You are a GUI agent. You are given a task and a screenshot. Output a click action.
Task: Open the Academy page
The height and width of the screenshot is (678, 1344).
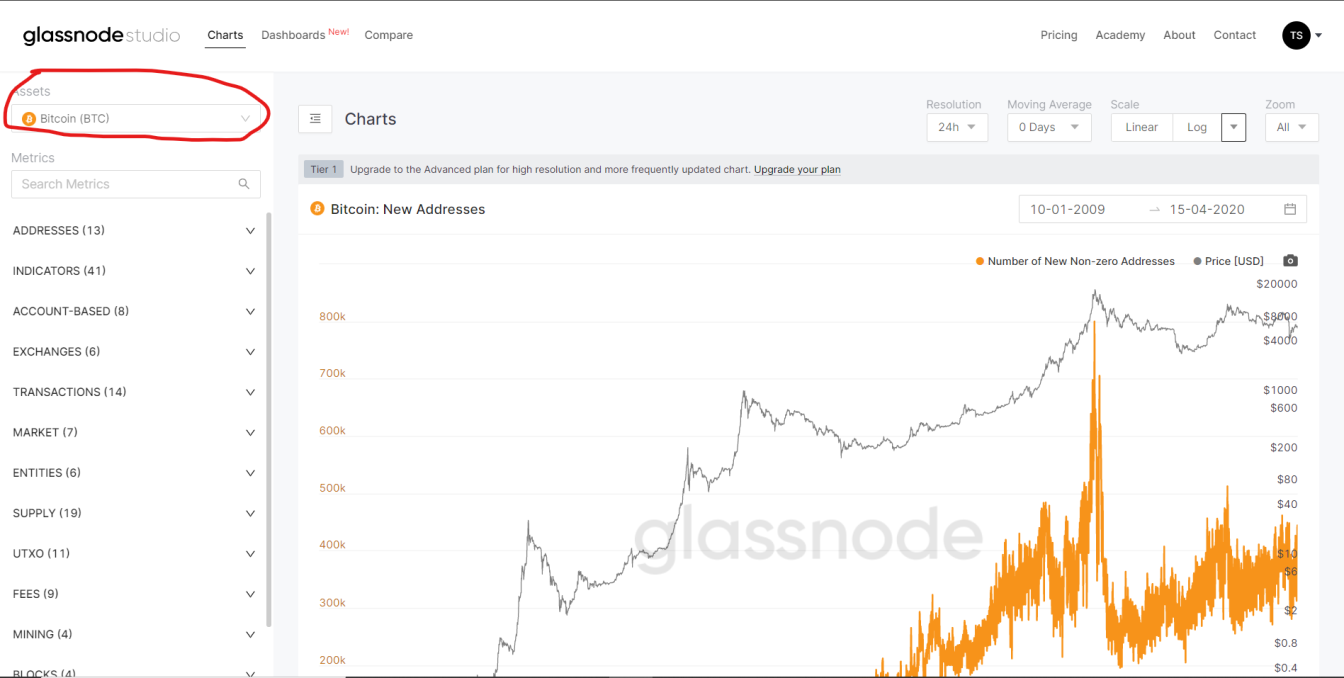pyautogui.click(x=1120, y=35)
